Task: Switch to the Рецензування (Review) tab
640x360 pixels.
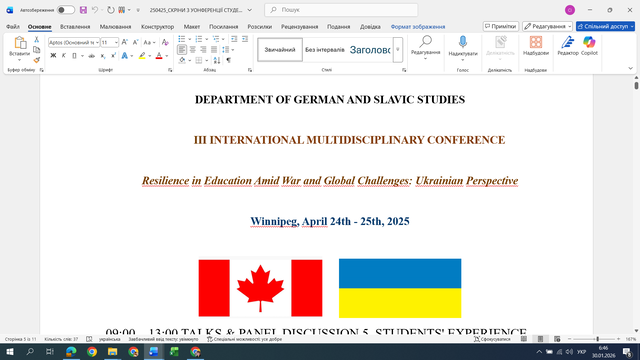Action: click(299, 27)
